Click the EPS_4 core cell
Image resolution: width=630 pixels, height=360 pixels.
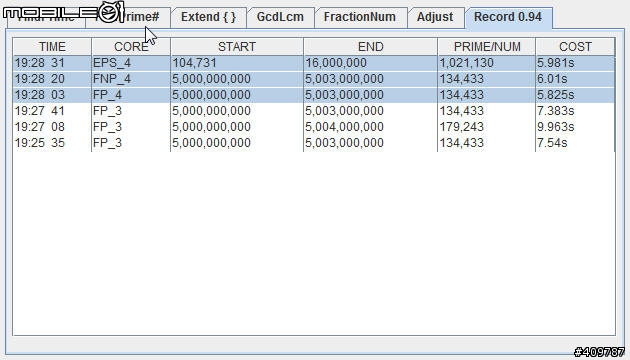click(131, 63)
